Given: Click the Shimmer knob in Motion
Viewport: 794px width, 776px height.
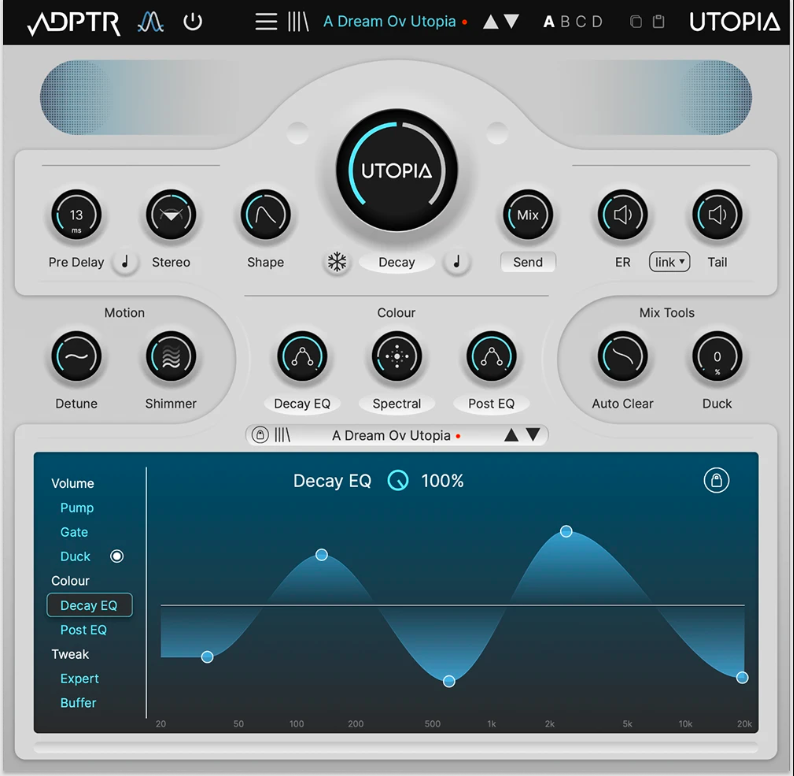Looking at the screenshot, I should [171, 357].
